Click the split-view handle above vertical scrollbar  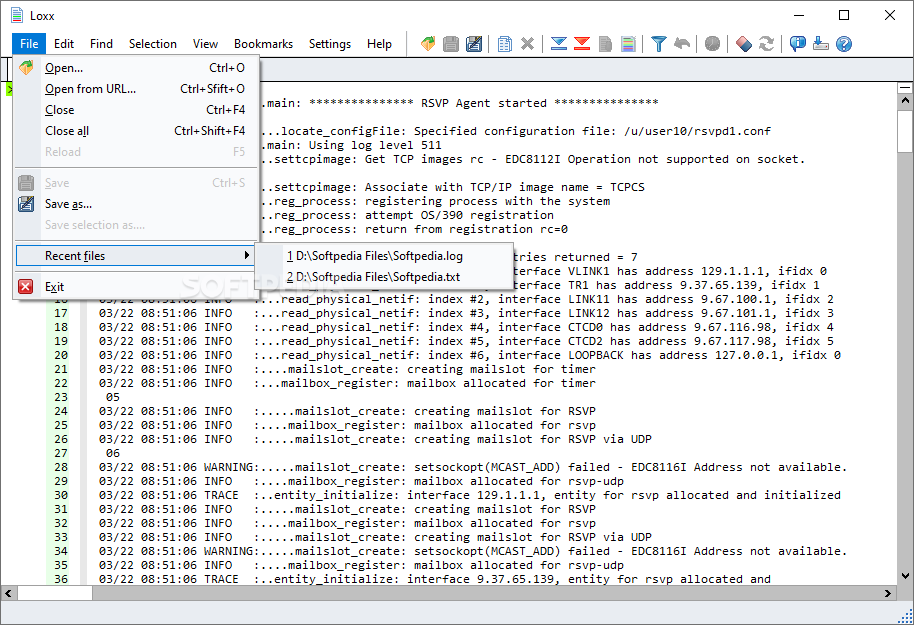[905, 87]
